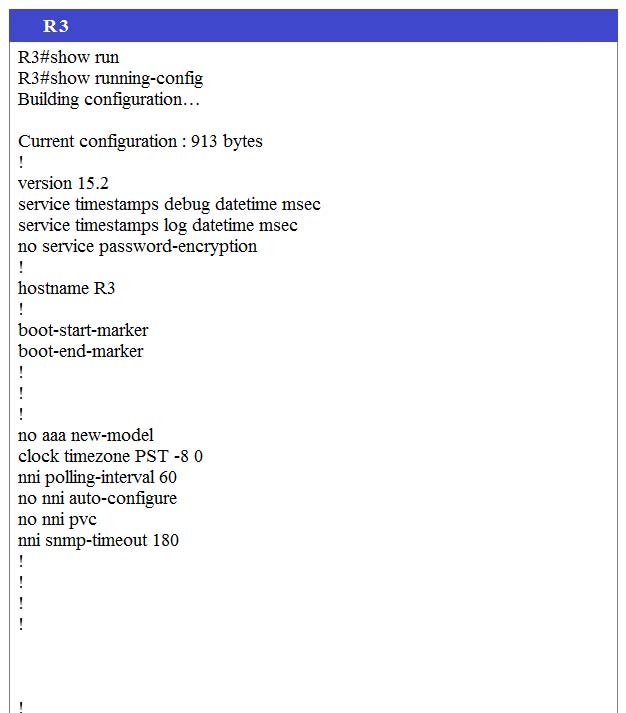Screen dimensions: 626x713
Task: Click 'no nni auto-configure' line
Action: (x=97, y=498)
